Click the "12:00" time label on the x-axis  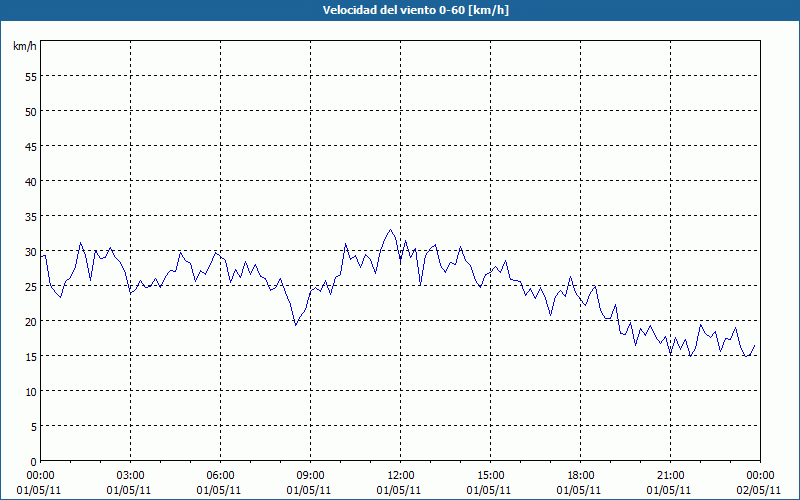401,476
